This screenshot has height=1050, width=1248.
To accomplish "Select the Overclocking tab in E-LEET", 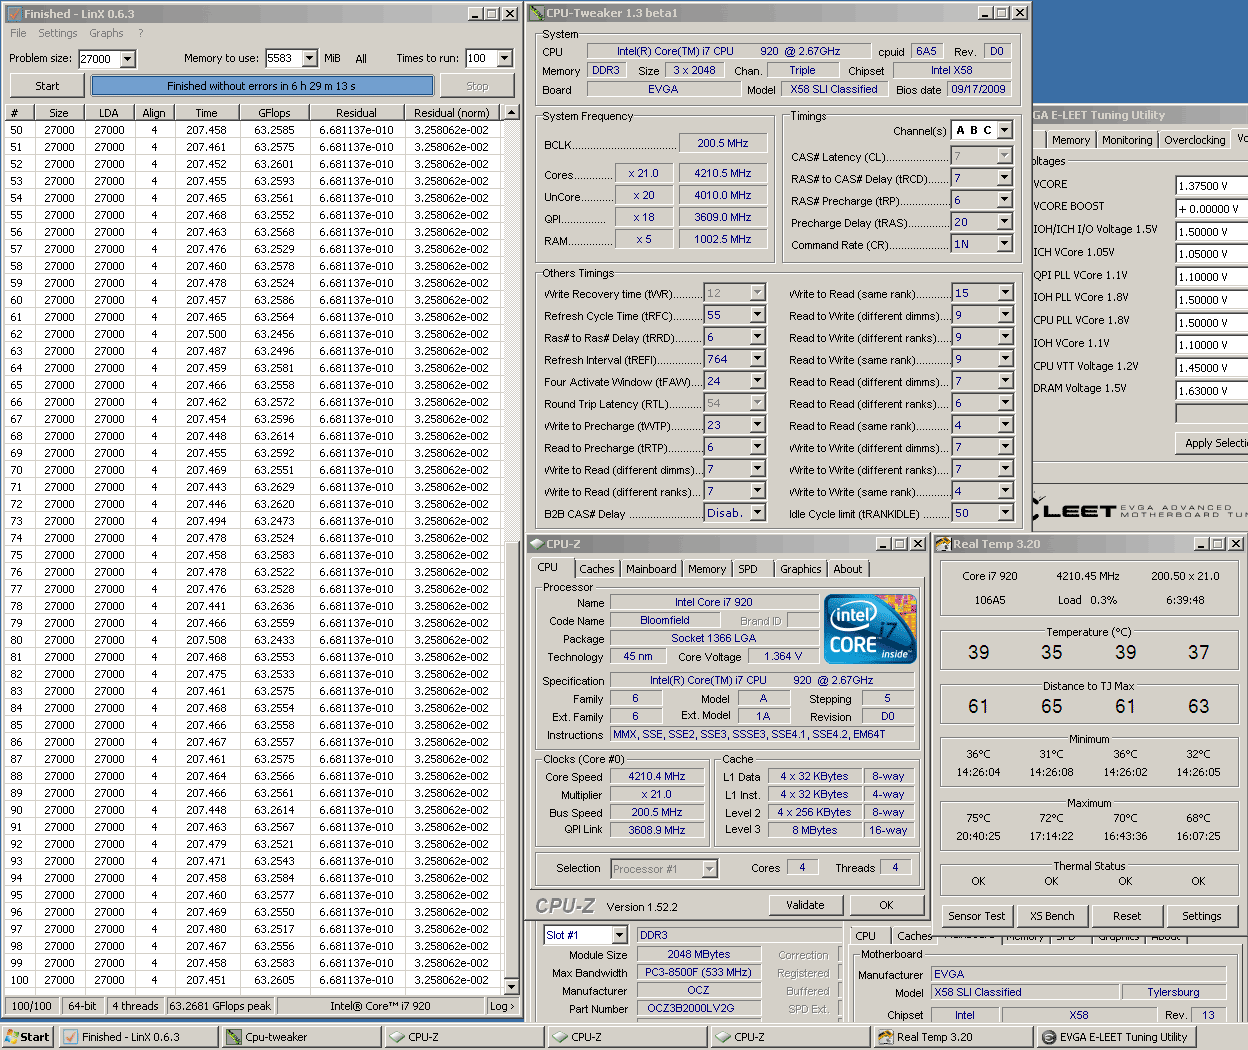I will pos(1195,140).
